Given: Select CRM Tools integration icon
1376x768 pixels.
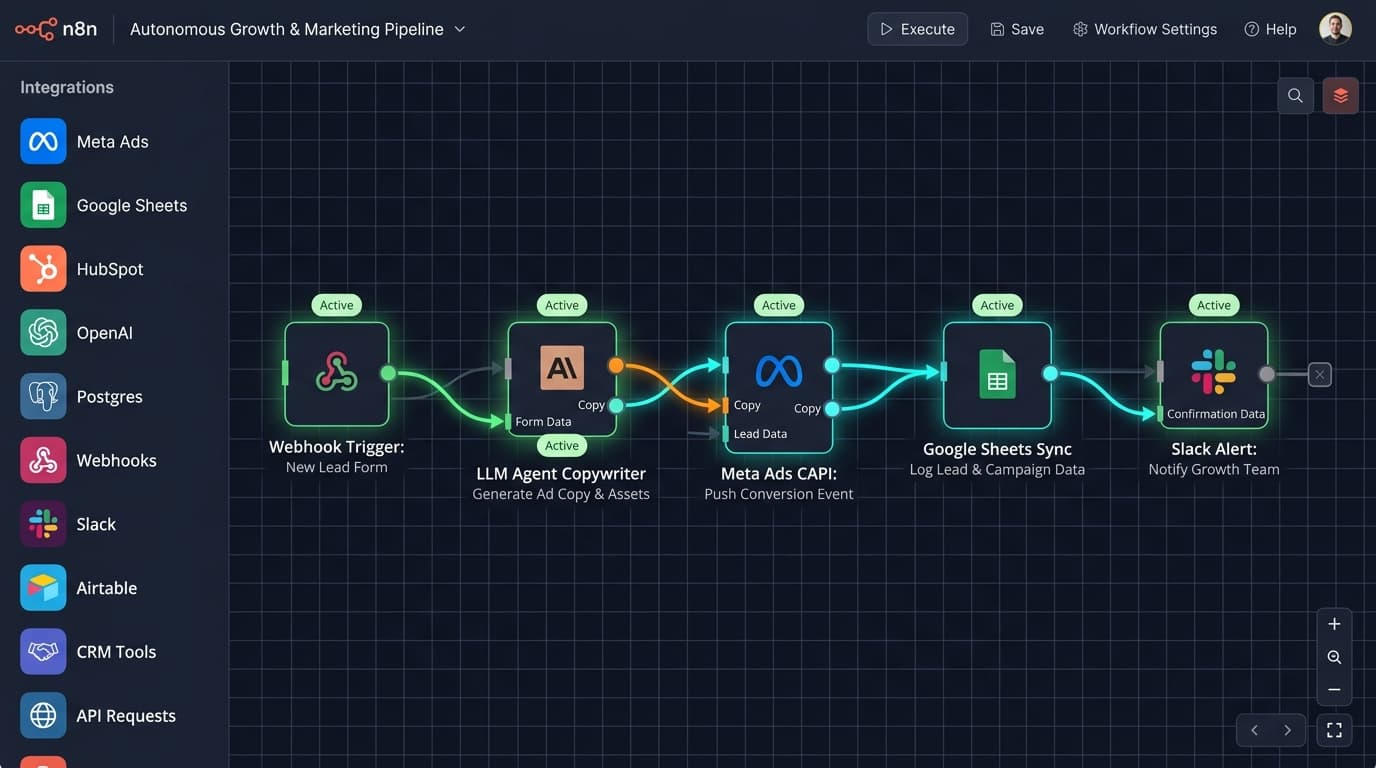Looking at the screenshot, I should click(x=43, y=651).
